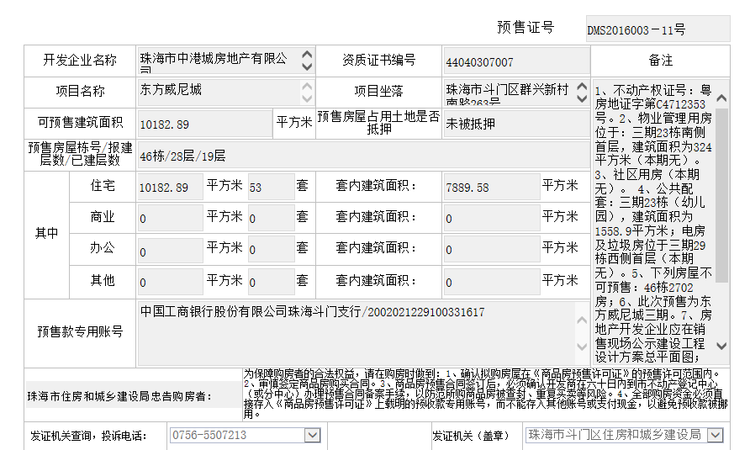Click 办公 unit count field
The width and height of the screenshot is (750, 450).
click(x=271, y=250)
